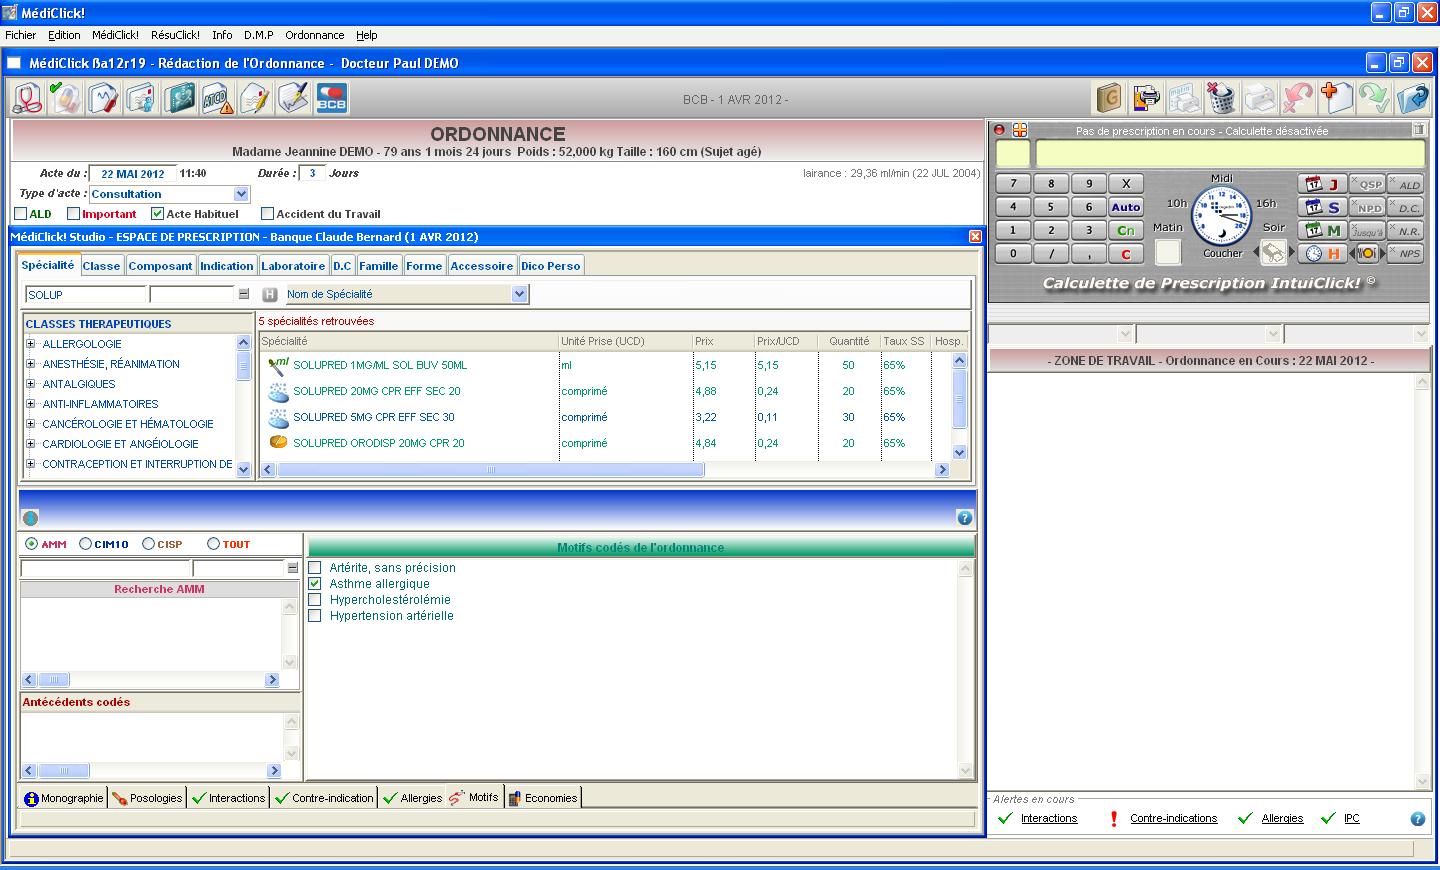
Task: Click the Contre-indications alert link
Action: point(1173,818)
